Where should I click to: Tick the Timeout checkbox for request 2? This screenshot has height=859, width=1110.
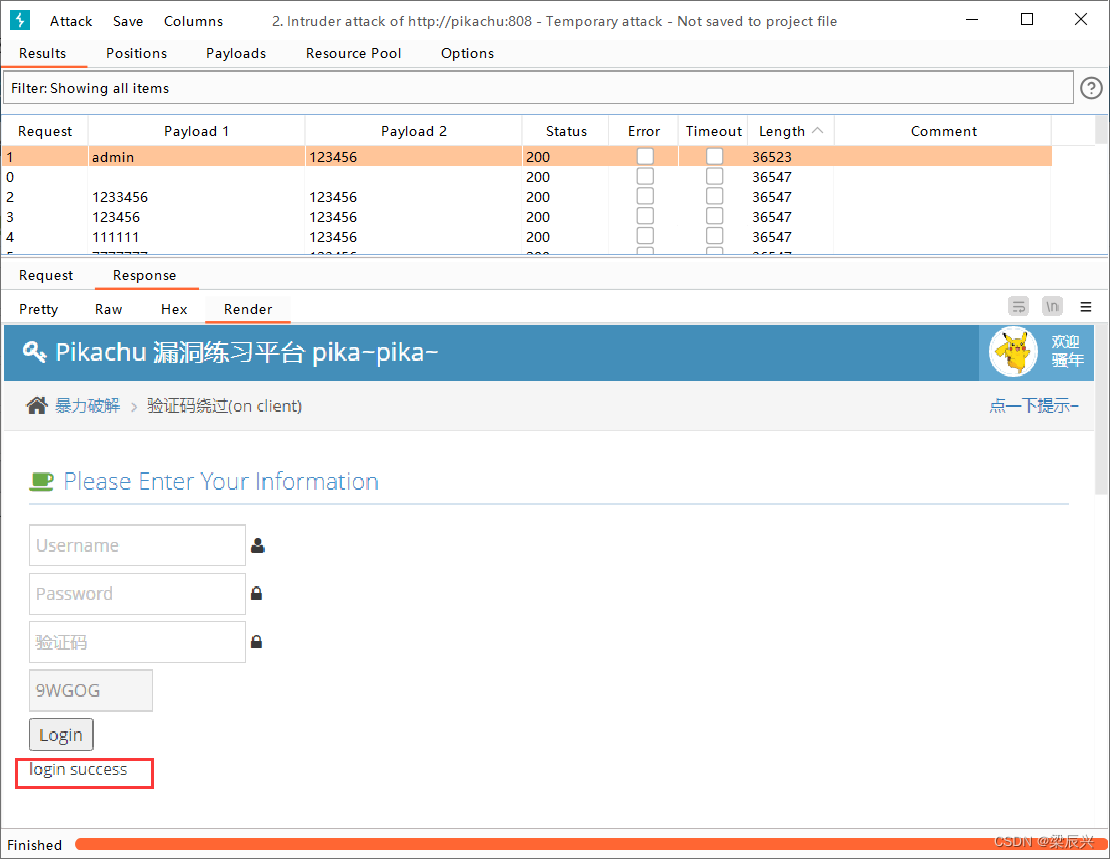714,195
